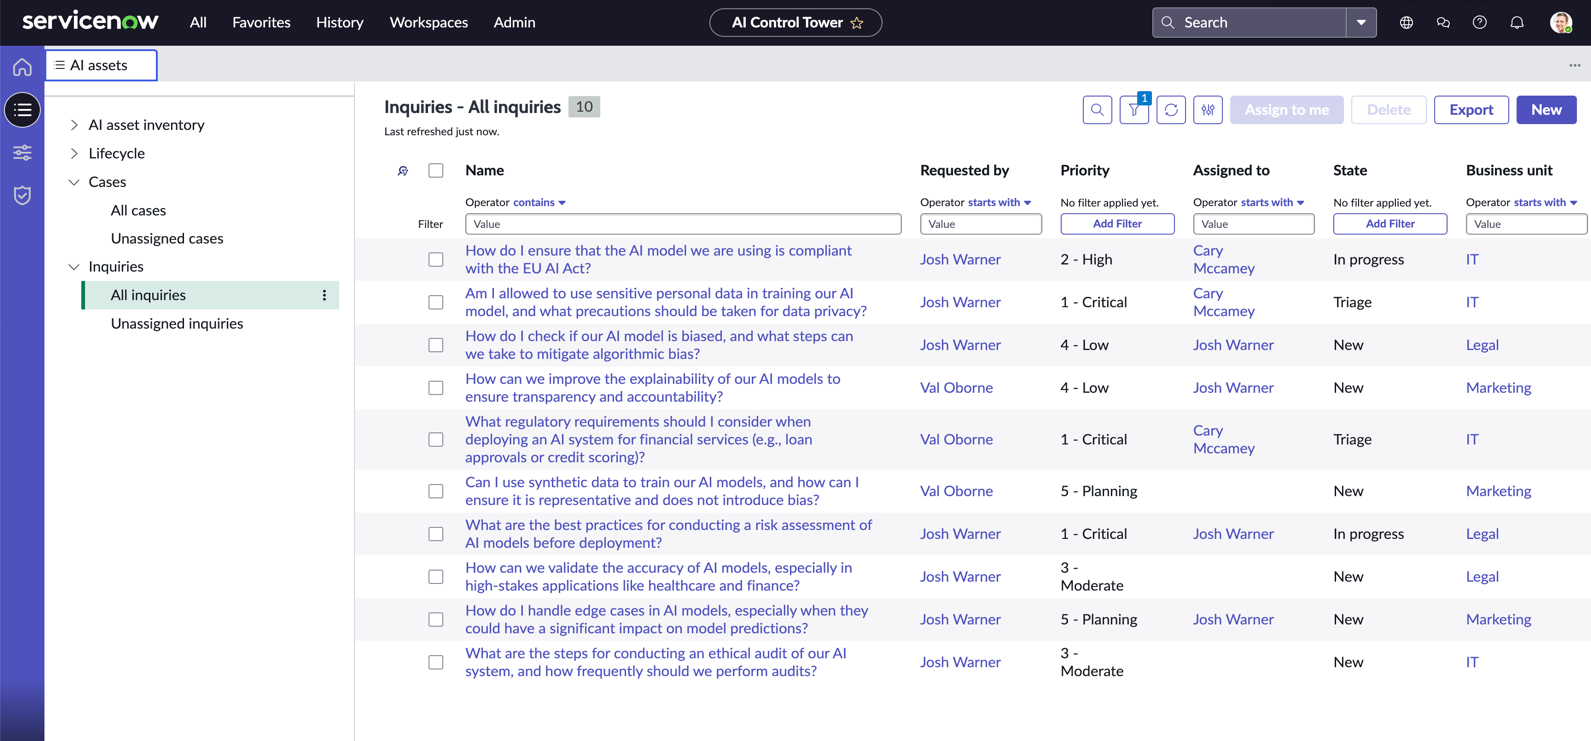The width and height of the screenshot is (1591, 741).
Task: Check the financial services regulatory inquiry row
Action: pos(436,440)
